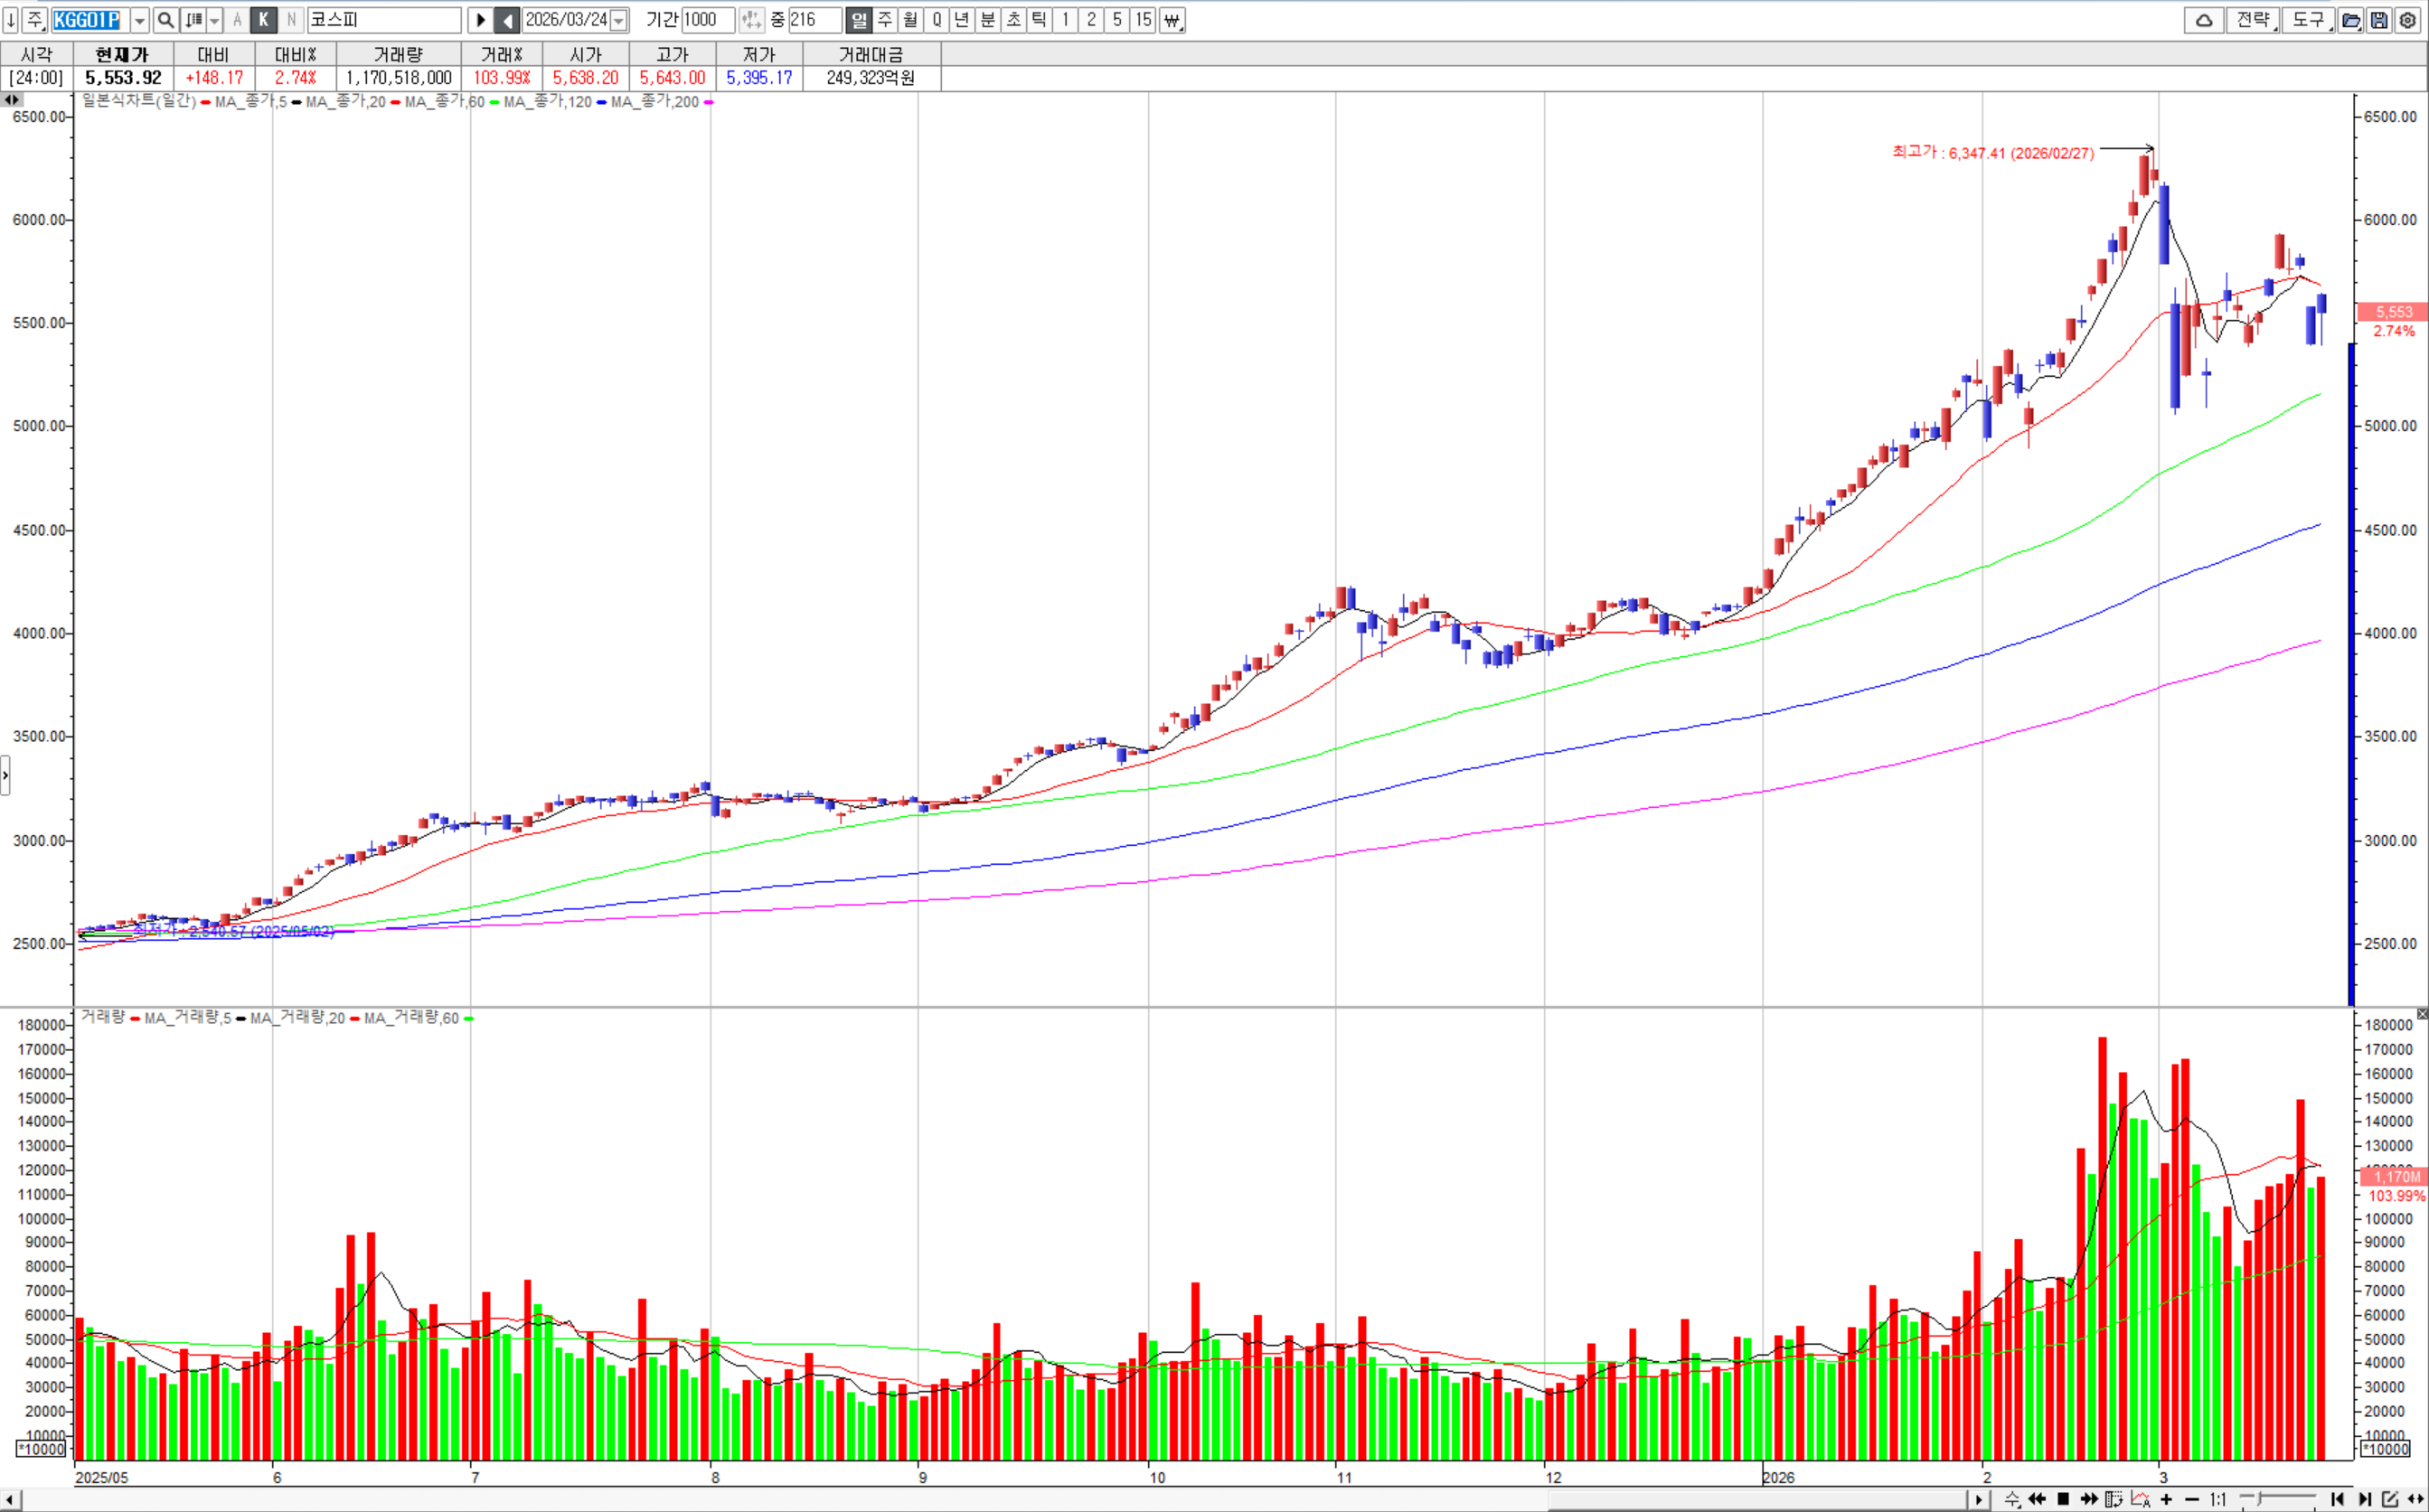Click the 기간 period input field 1000
Image resolution: width=2429 pixels, height=1512 pixels.
(708, 20)
